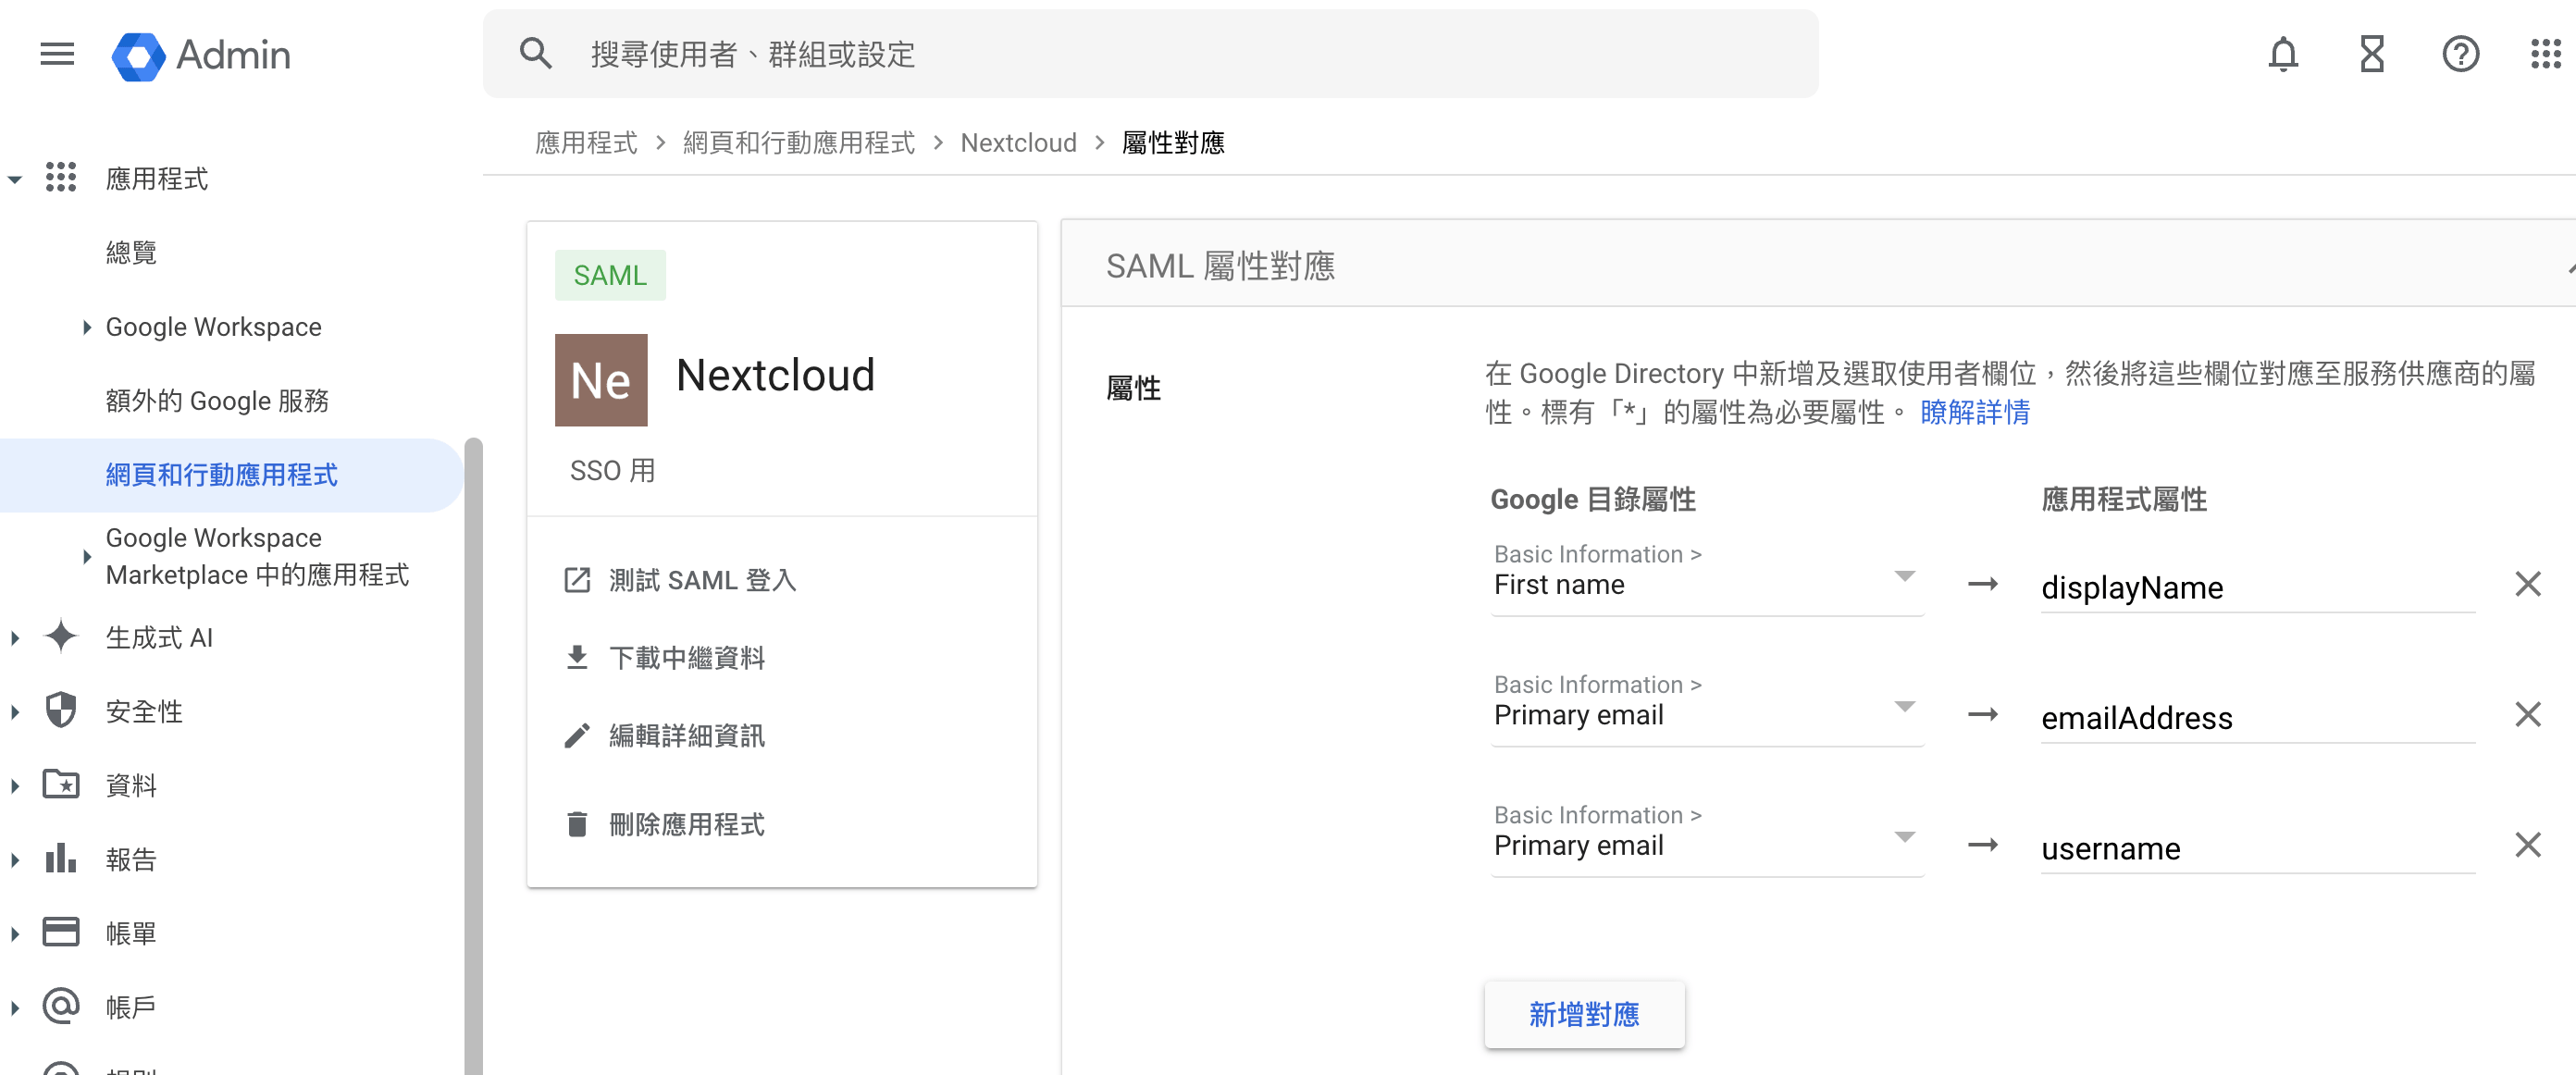2576x1075 pixels.
Task: Select 總覽 in the sidebar
Action: pyautogui.click(x=131, y=253)
